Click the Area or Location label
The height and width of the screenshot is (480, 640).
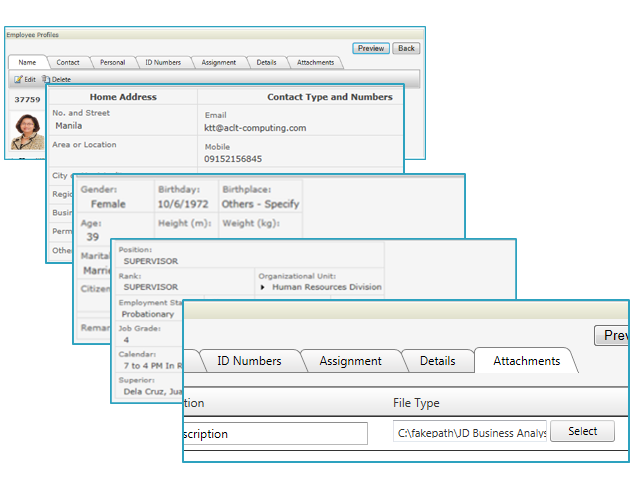coord(84,144)
